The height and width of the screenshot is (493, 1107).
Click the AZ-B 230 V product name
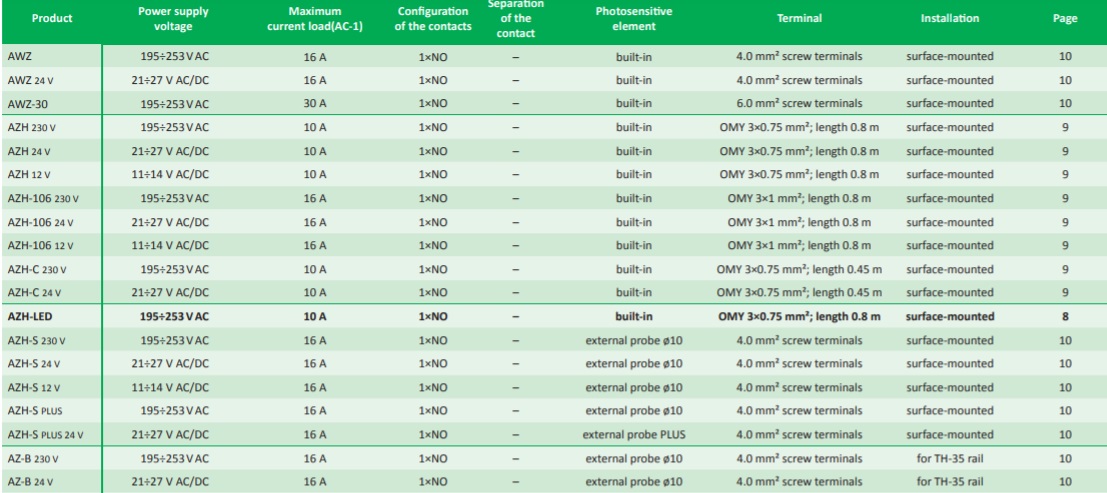coord(33,458)
